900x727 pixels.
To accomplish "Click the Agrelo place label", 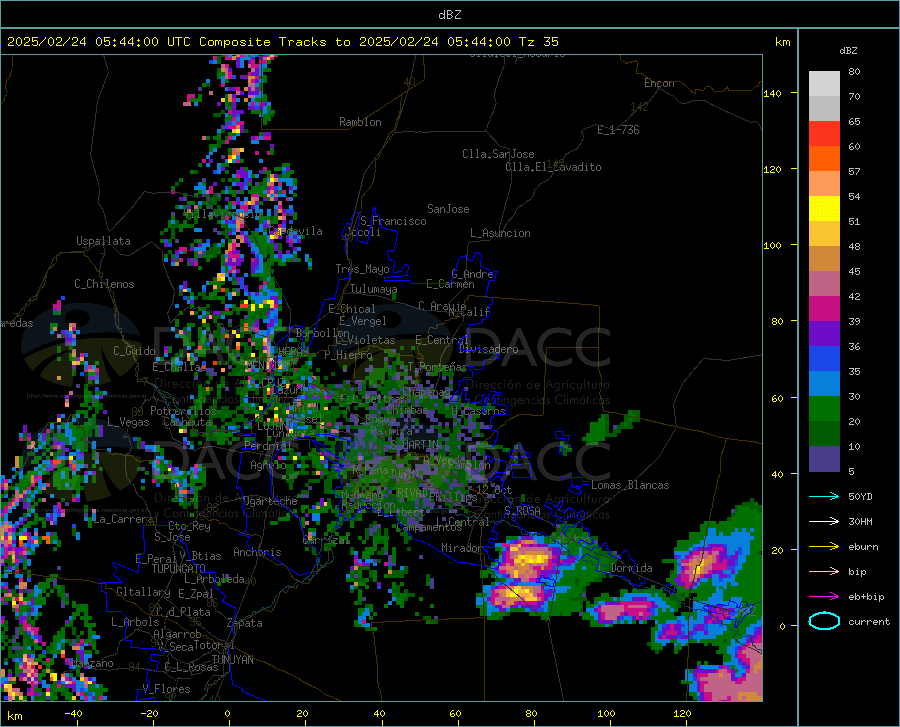I will pos(267,465).
